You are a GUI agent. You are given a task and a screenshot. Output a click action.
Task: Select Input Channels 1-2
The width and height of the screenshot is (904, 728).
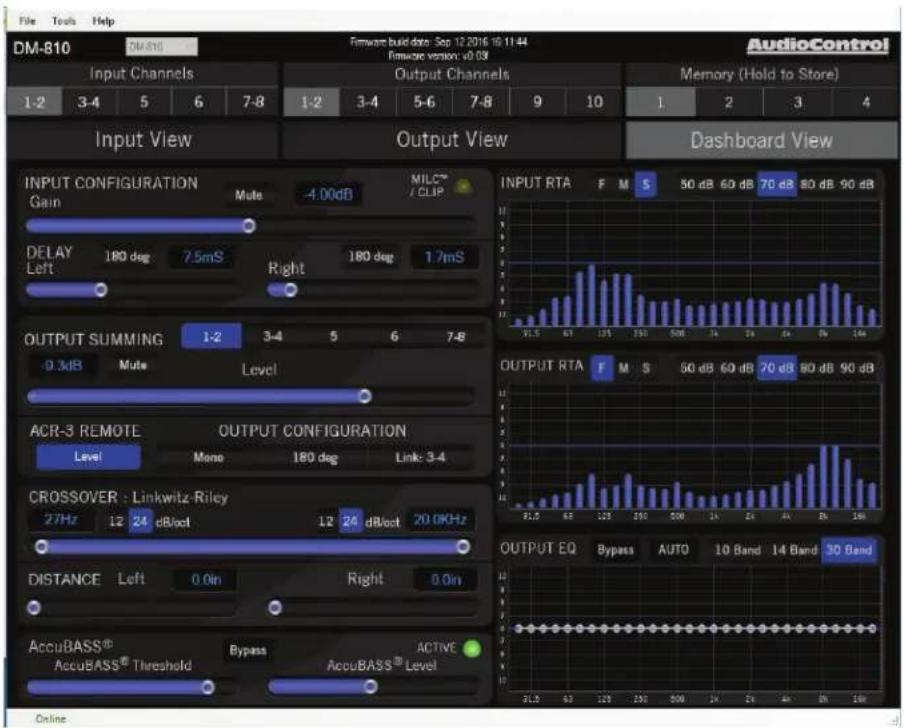pyautogui.click(x=34, y=102)
